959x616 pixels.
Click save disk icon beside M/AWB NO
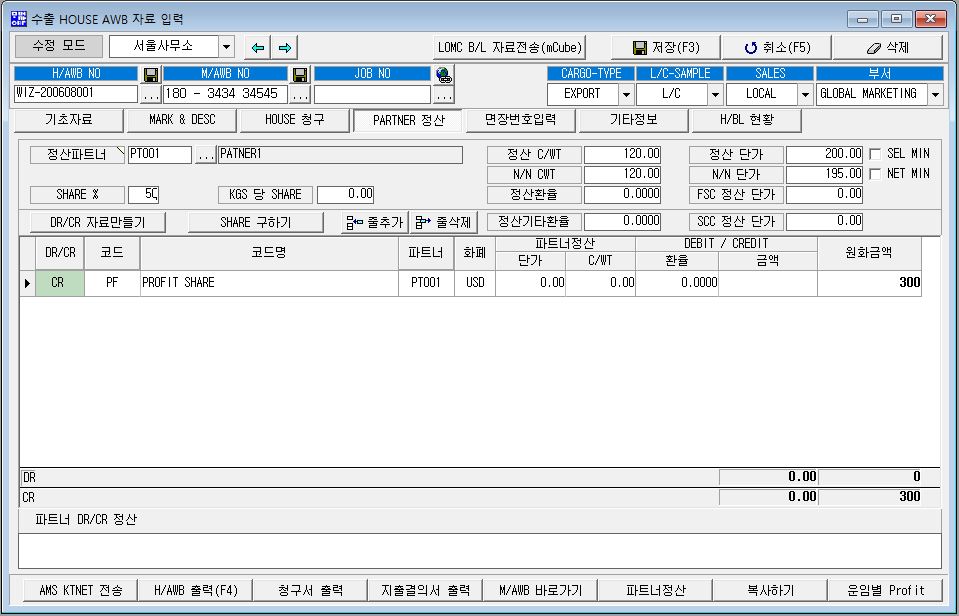pyautogui.click(x=300, y=75)
